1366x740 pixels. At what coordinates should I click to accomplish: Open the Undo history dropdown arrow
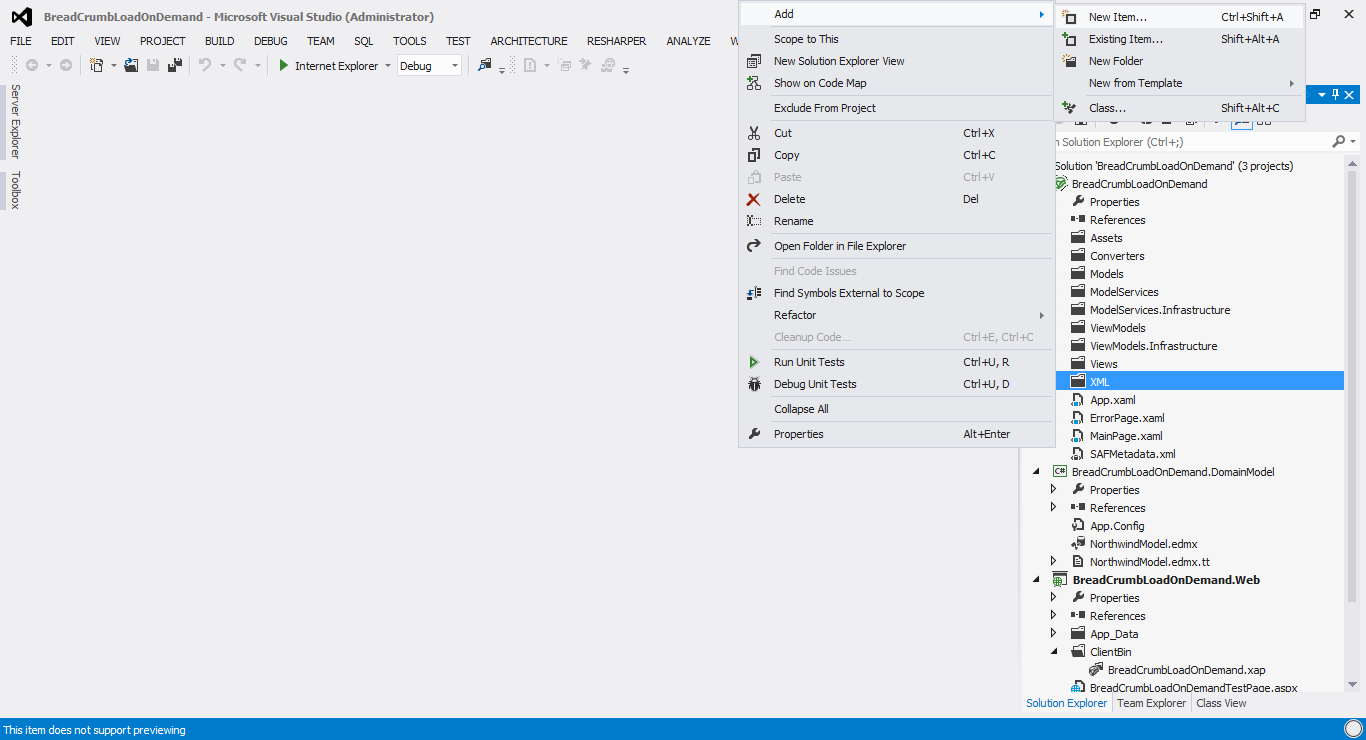pyautogui.click(x=222, y=66)
